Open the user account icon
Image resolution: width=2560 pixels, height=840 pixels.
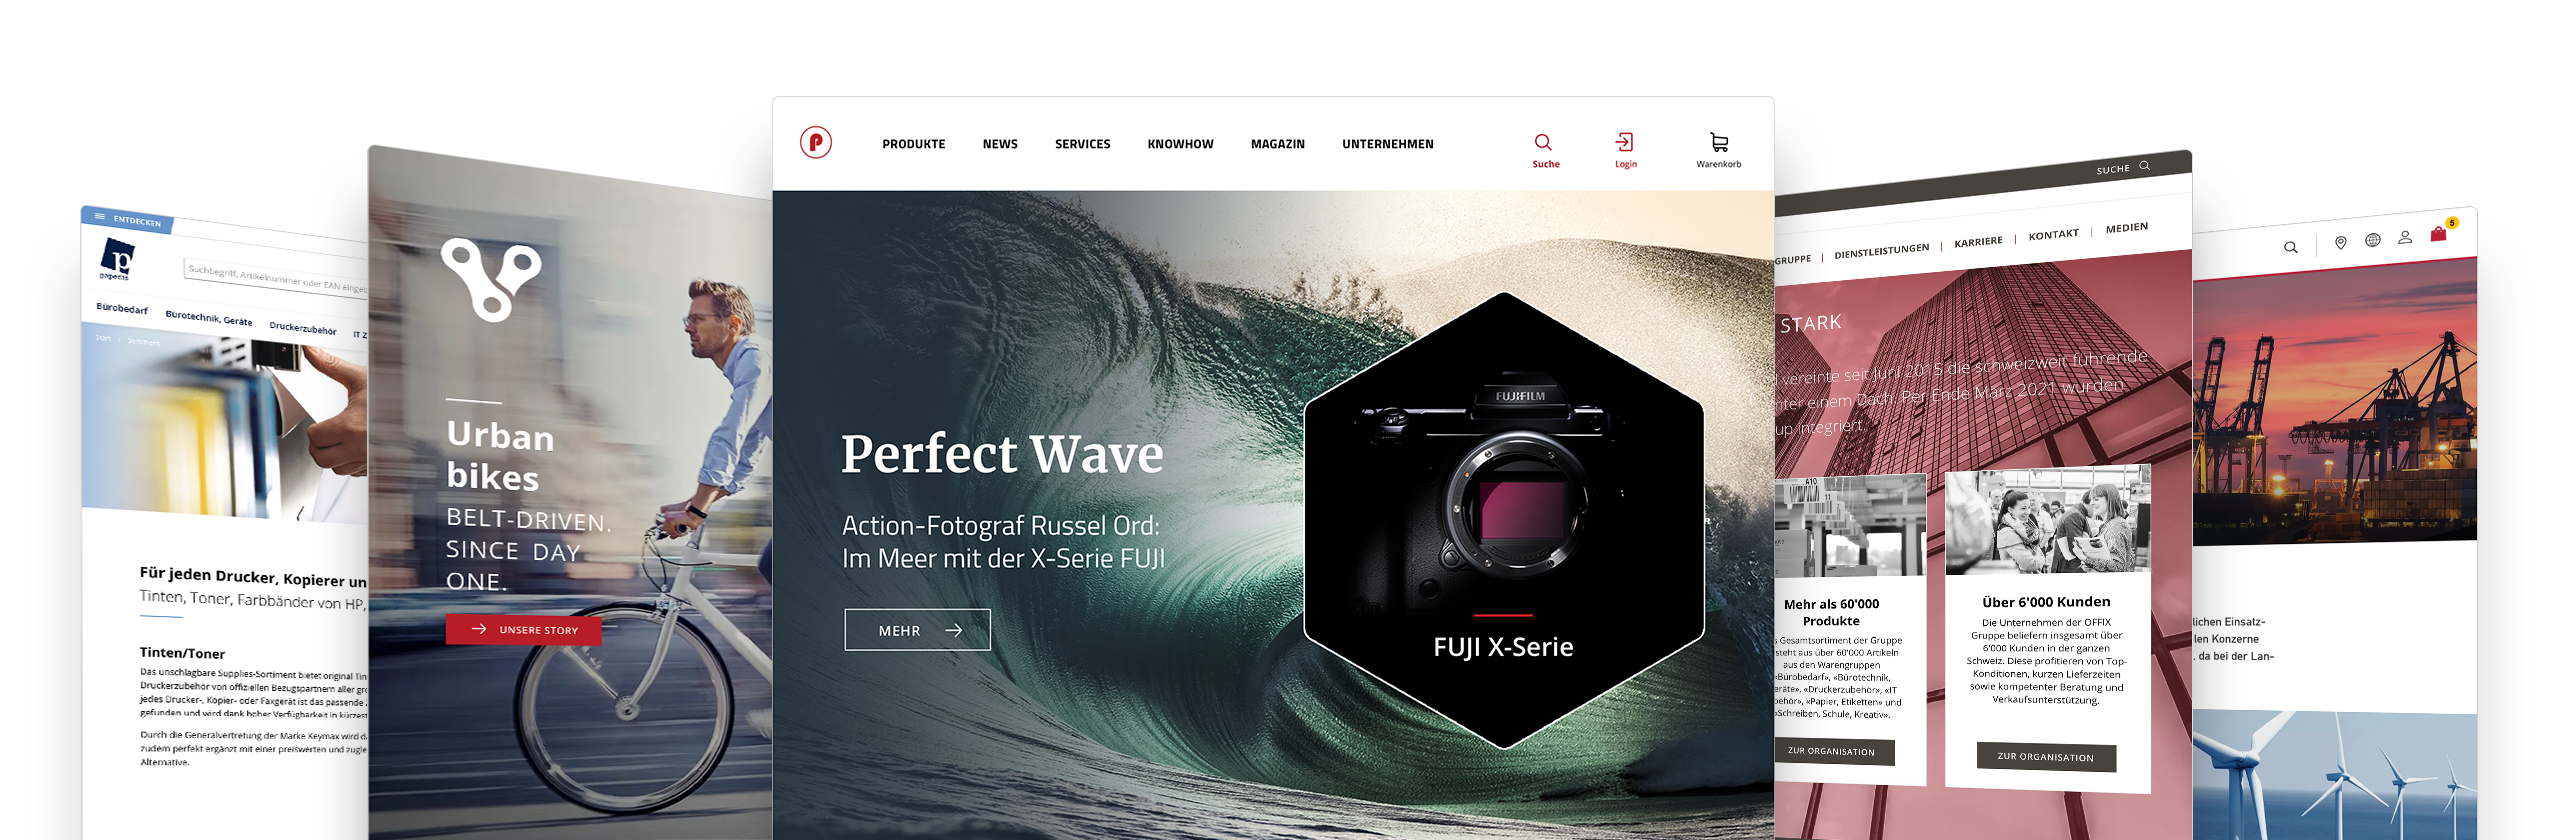[2405, 237]
